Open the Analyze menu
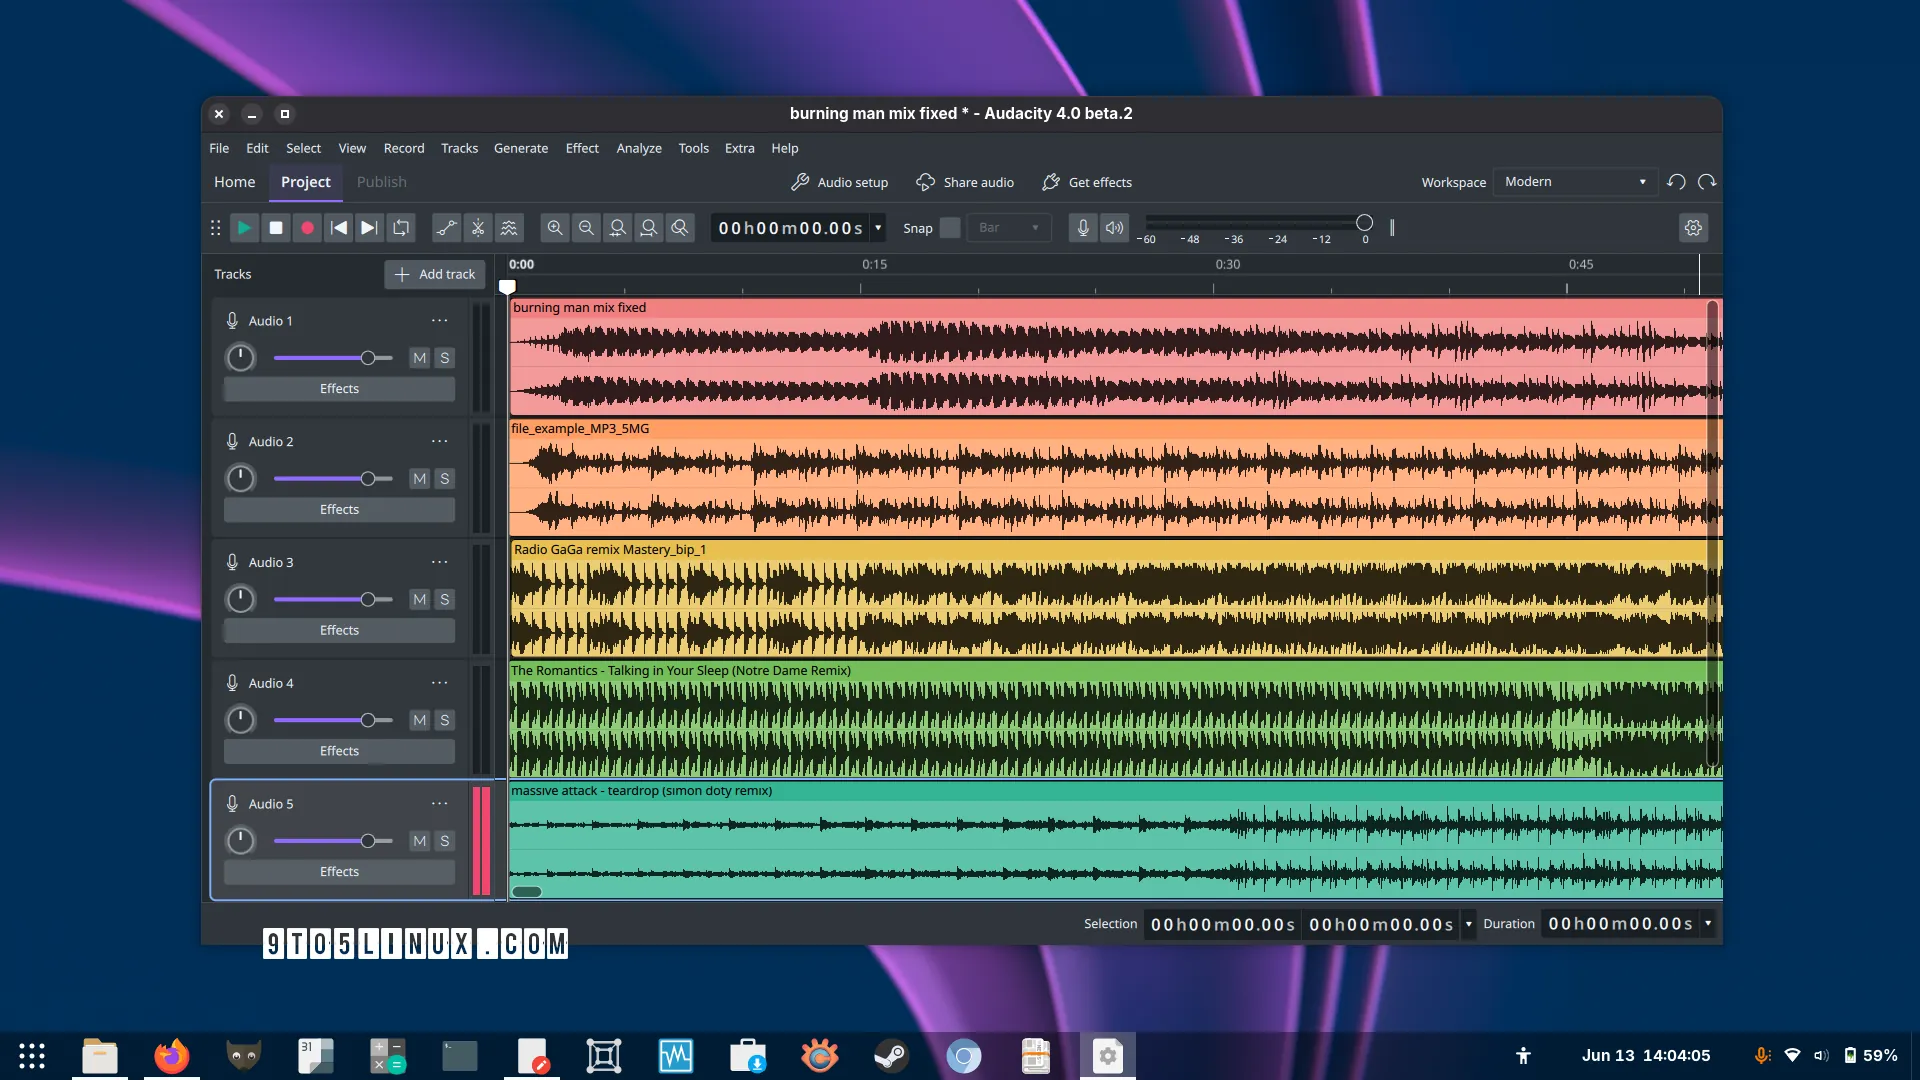 pos(639,148)
